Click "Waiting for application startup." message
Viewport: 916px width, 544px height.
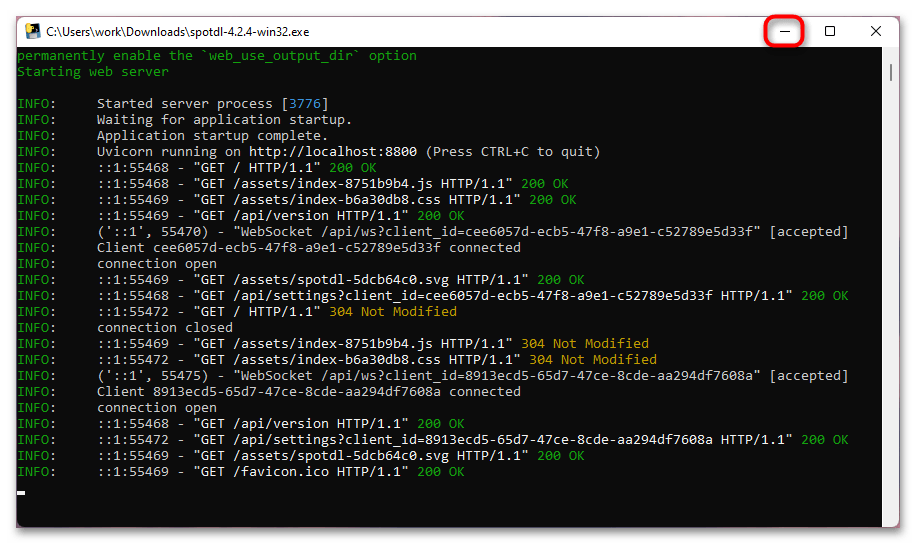[225, 120]
